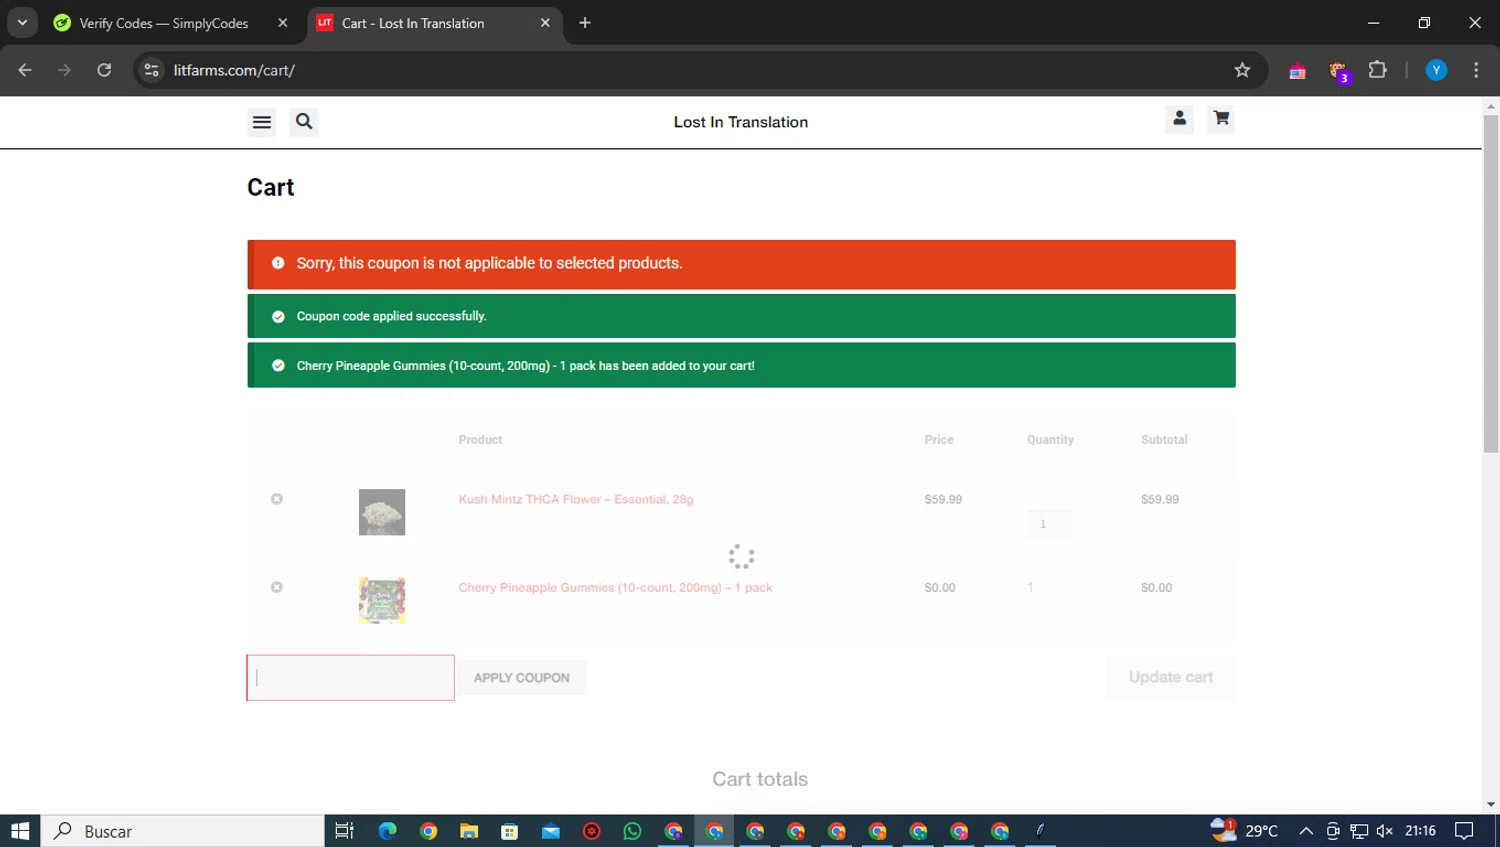Reload the litfarms cart page
This screenshot has height=847, width=1500.
(x=104, y=70)
